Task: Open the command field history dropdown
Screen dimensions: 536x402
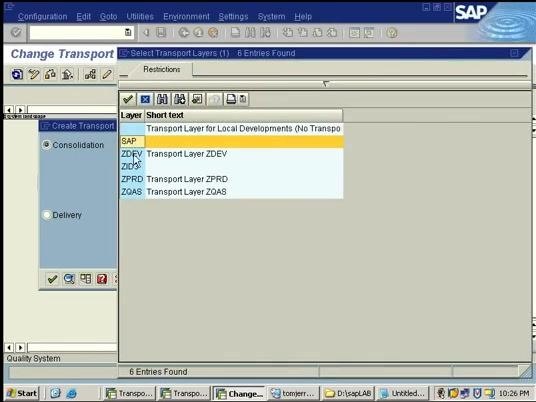Action: click(128, 32)
